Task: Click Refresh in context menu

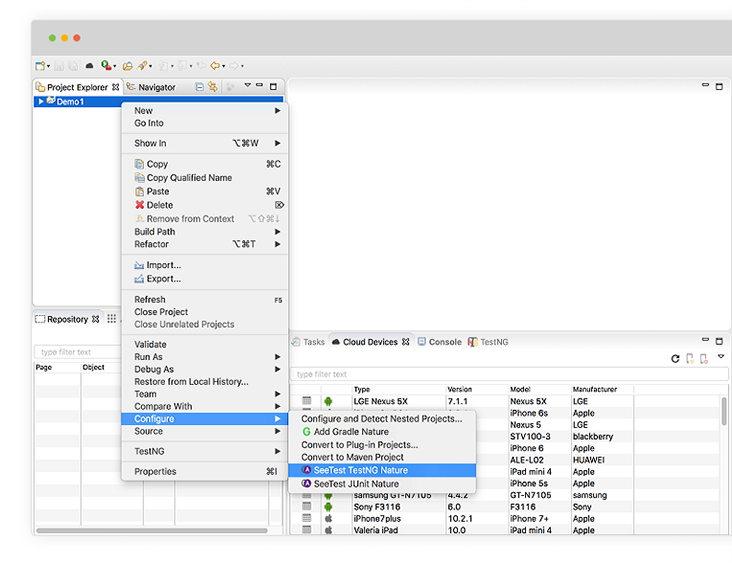Action: click(205, 299)
